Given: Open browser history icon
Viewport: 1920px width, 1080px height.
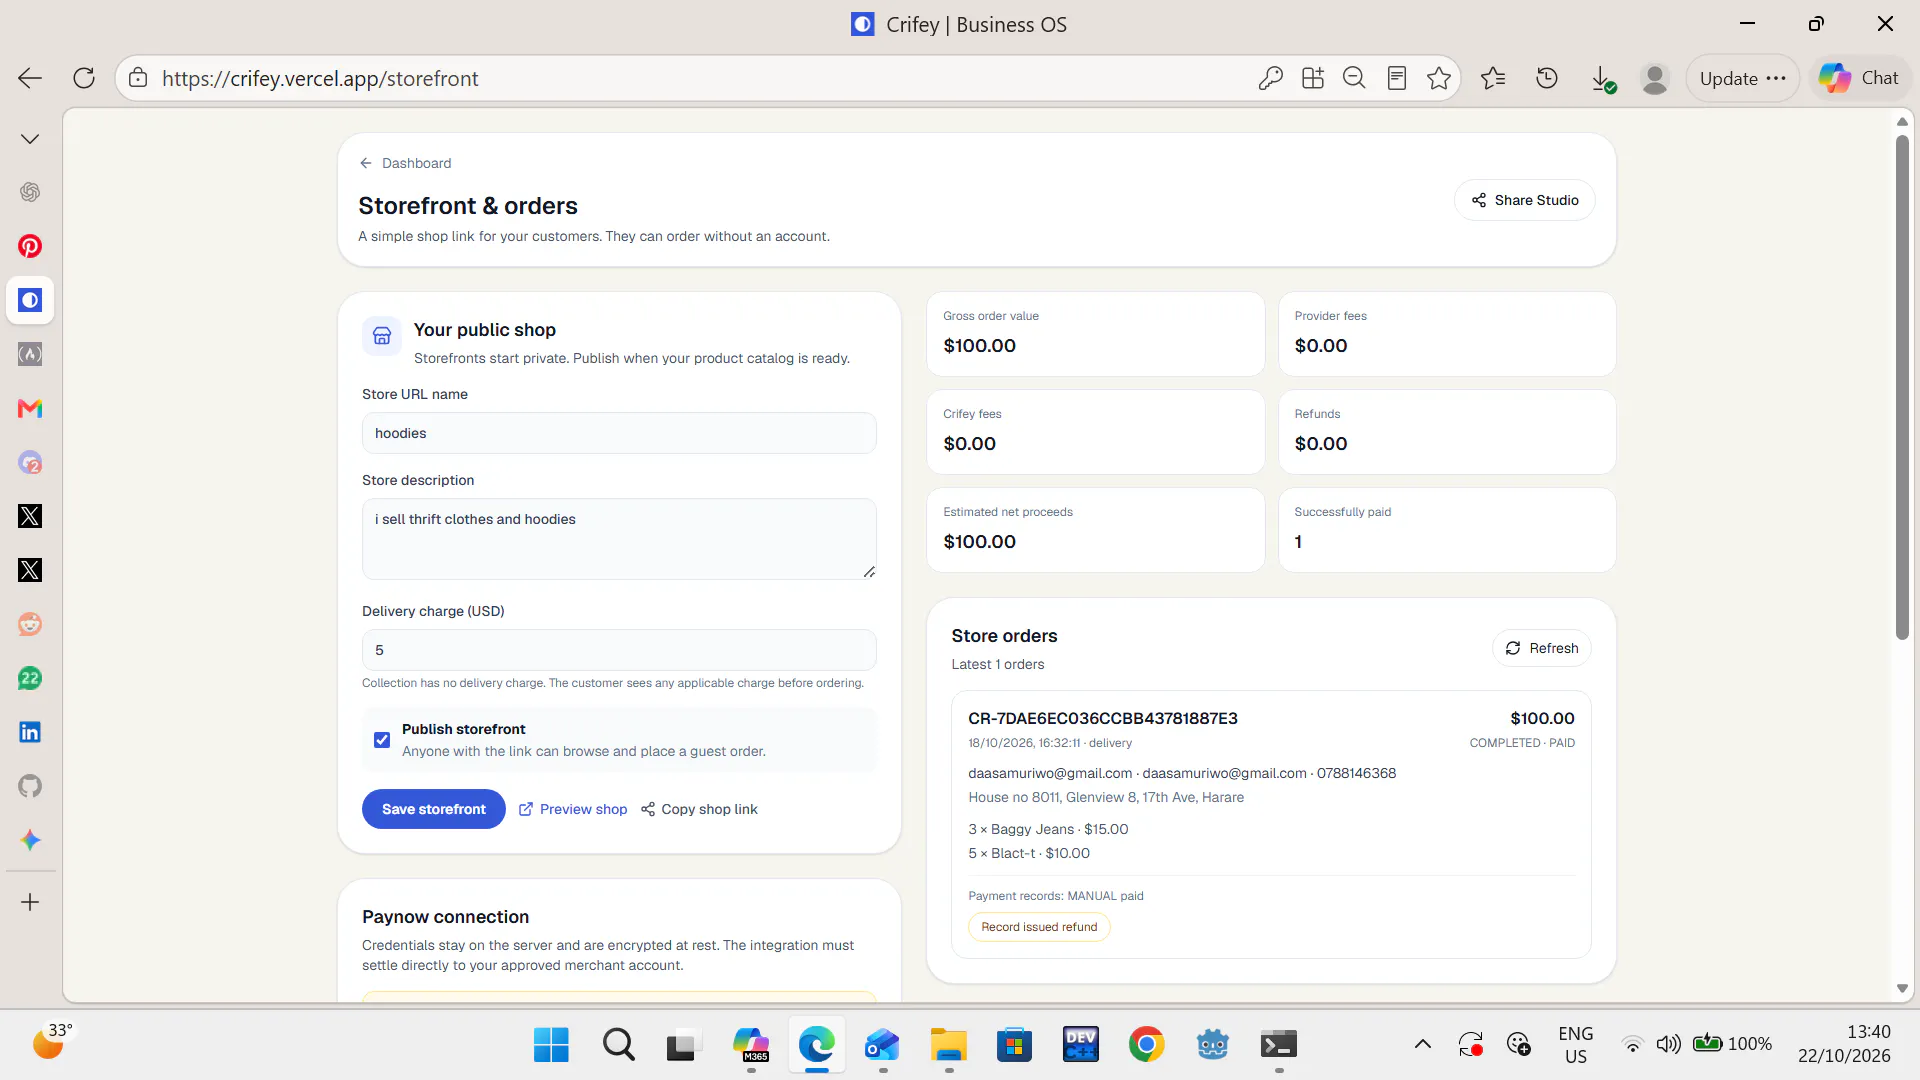Looking at the screenshot, I should click(1547, 78).
